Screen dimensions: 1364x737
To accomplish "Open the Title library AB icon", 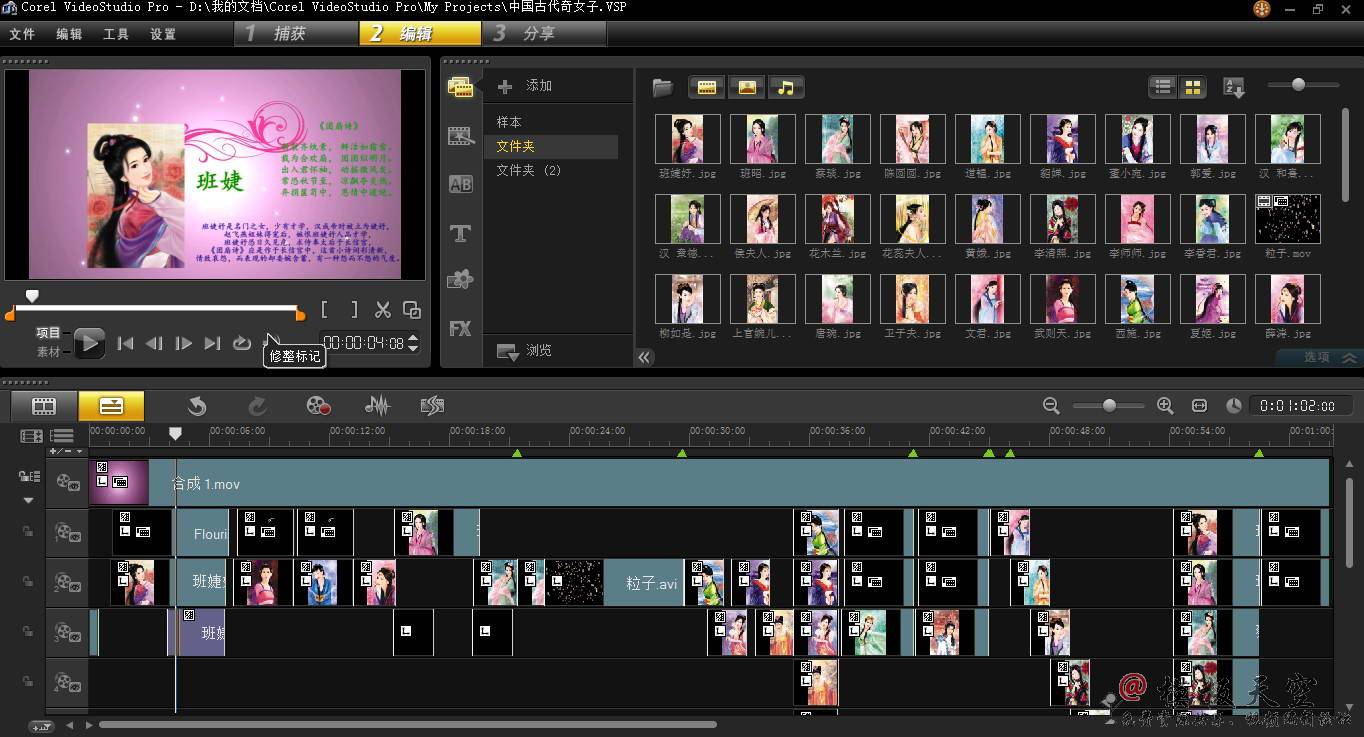I will (x=460, y=184).
